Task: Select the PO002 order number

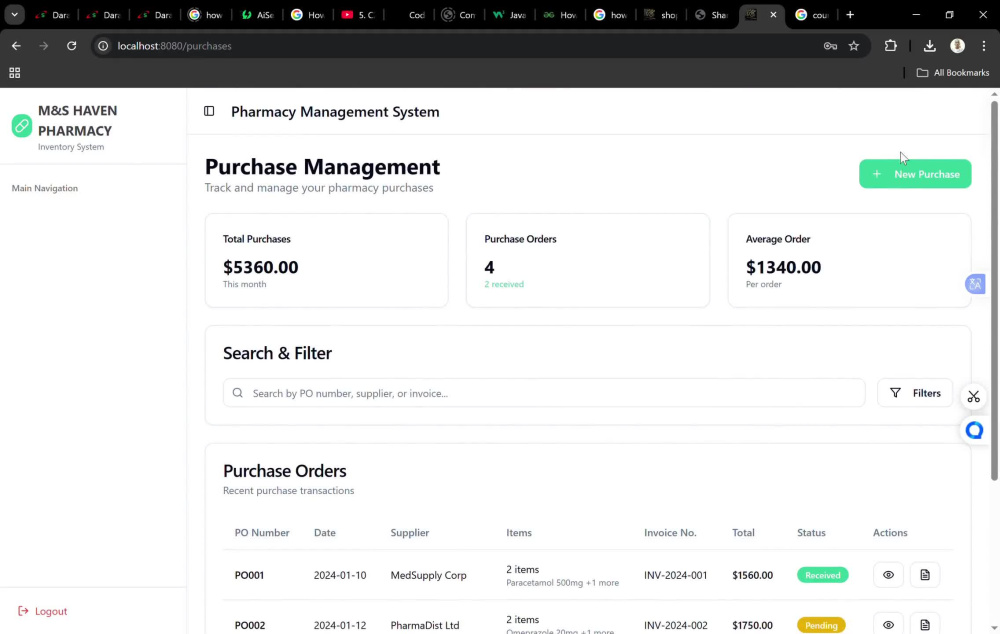Action: [x=250, y=625]
